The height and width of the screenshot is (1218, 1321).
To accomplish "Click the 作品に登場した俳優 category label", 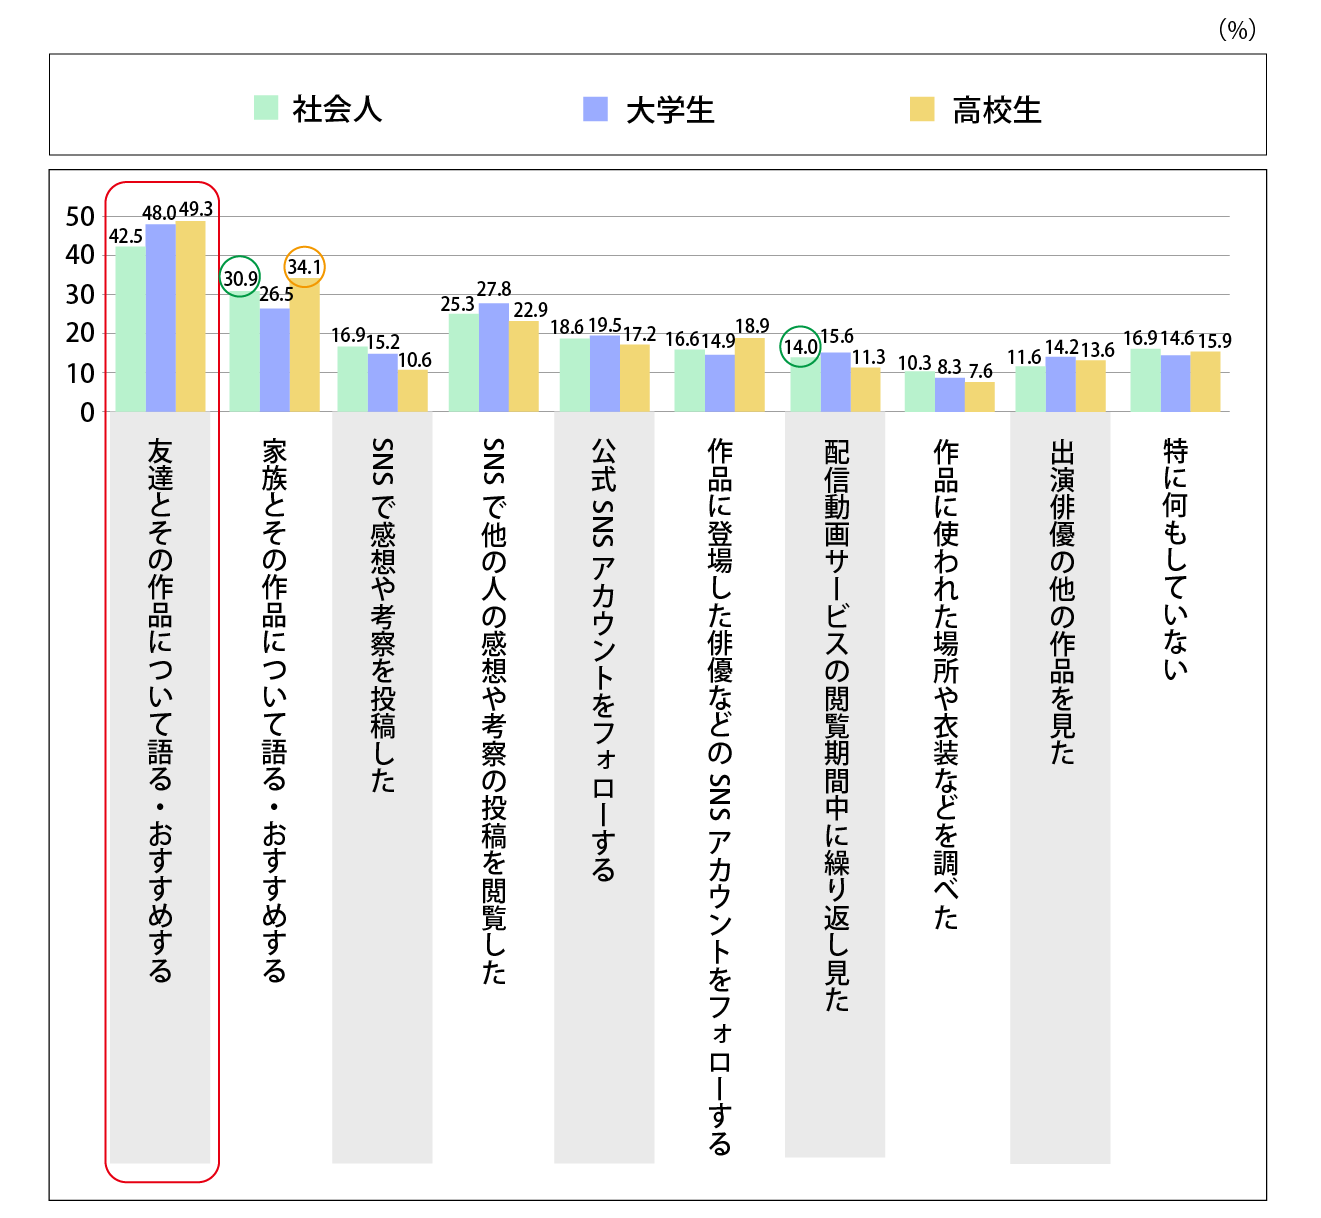I will coord(720,796).
